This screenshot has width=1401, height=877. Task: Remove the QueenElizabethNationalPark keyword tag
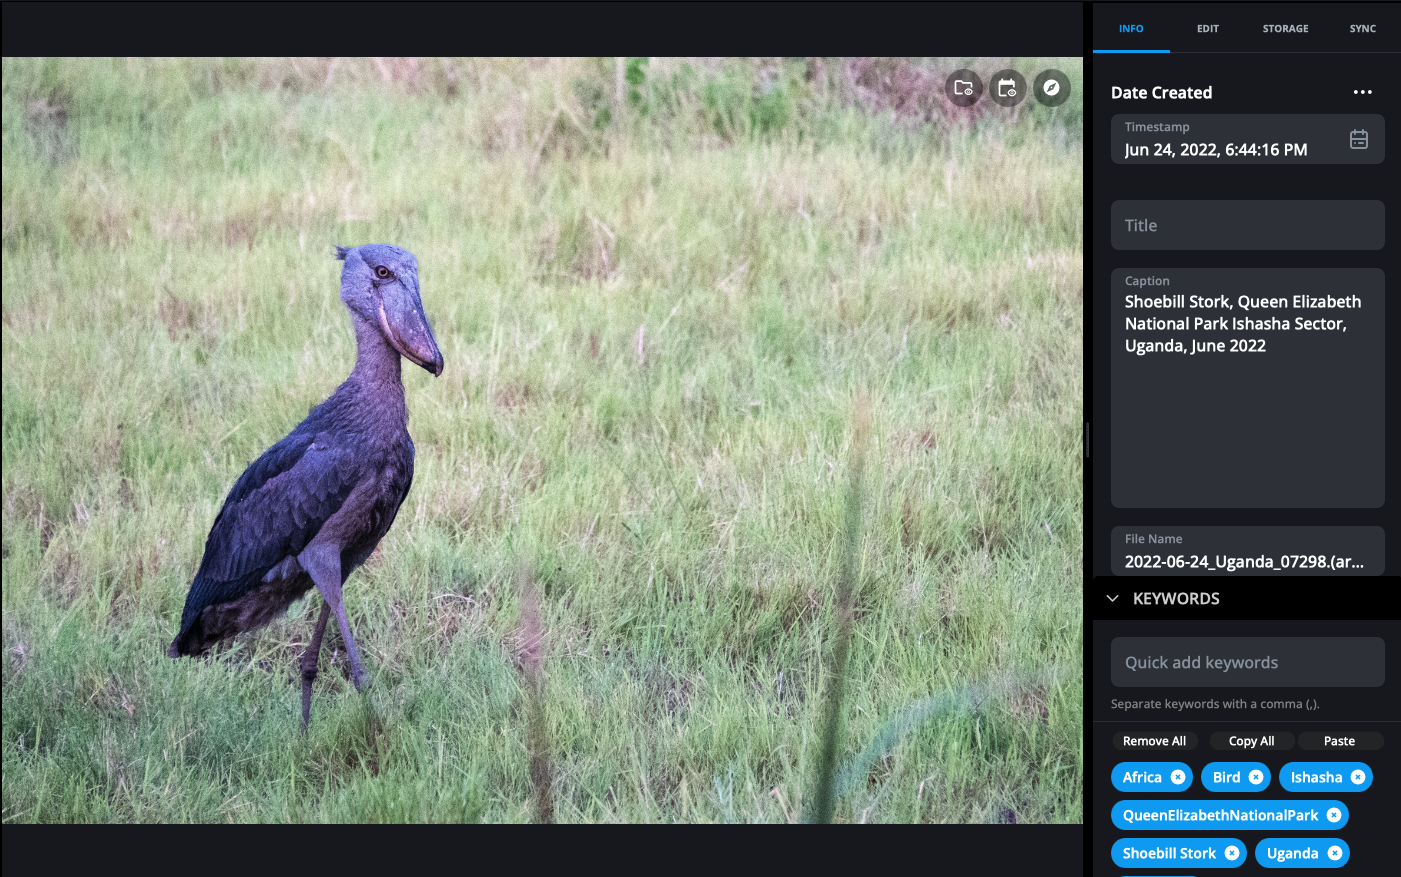click(x=1334, y=815)
